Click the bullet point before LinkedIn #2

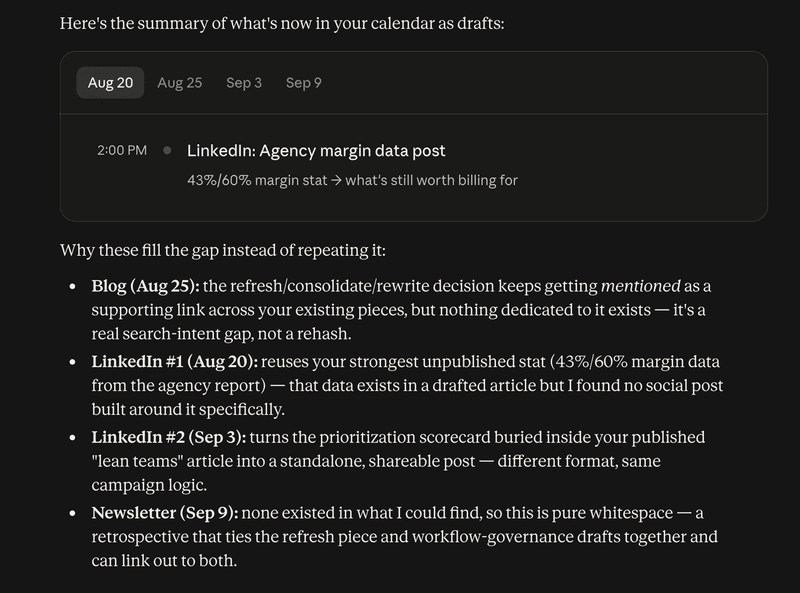coord(72,437)
